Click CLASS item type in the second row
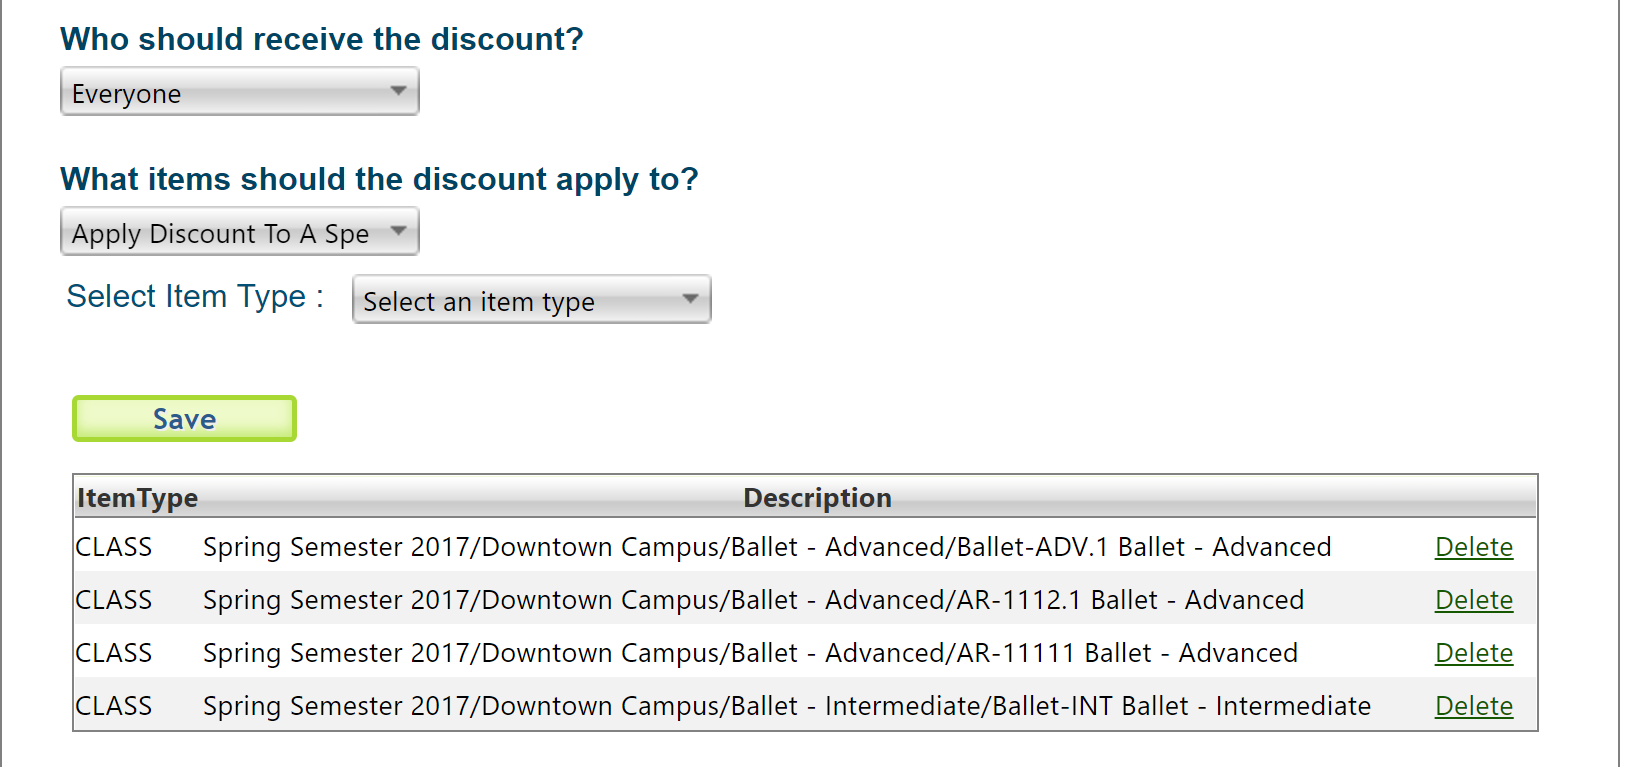 [114, 600]
